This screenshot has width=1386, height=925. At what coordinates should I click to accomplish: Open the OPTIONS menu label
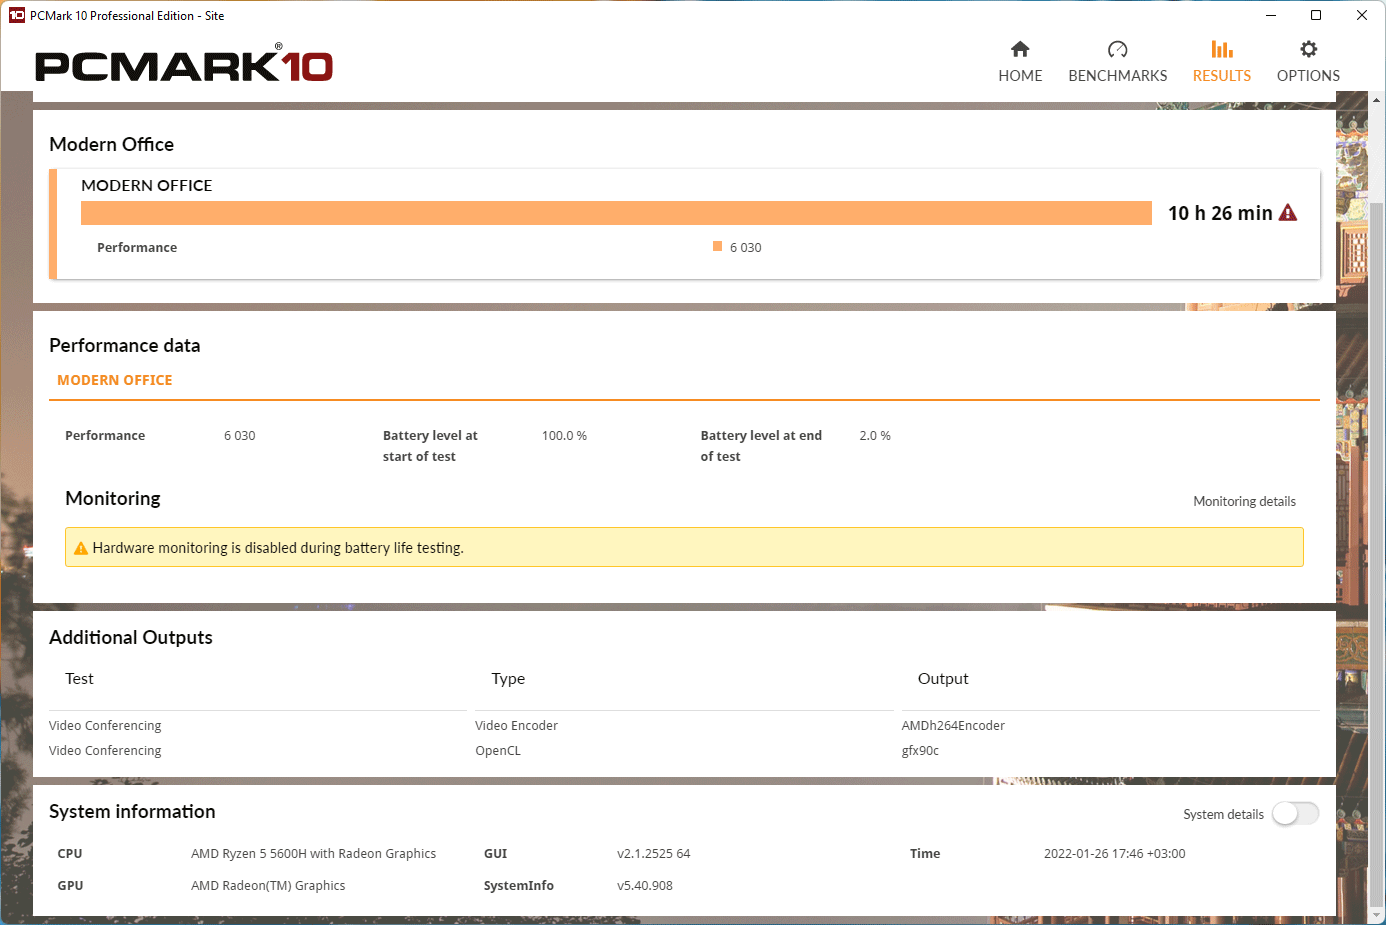1308,76
